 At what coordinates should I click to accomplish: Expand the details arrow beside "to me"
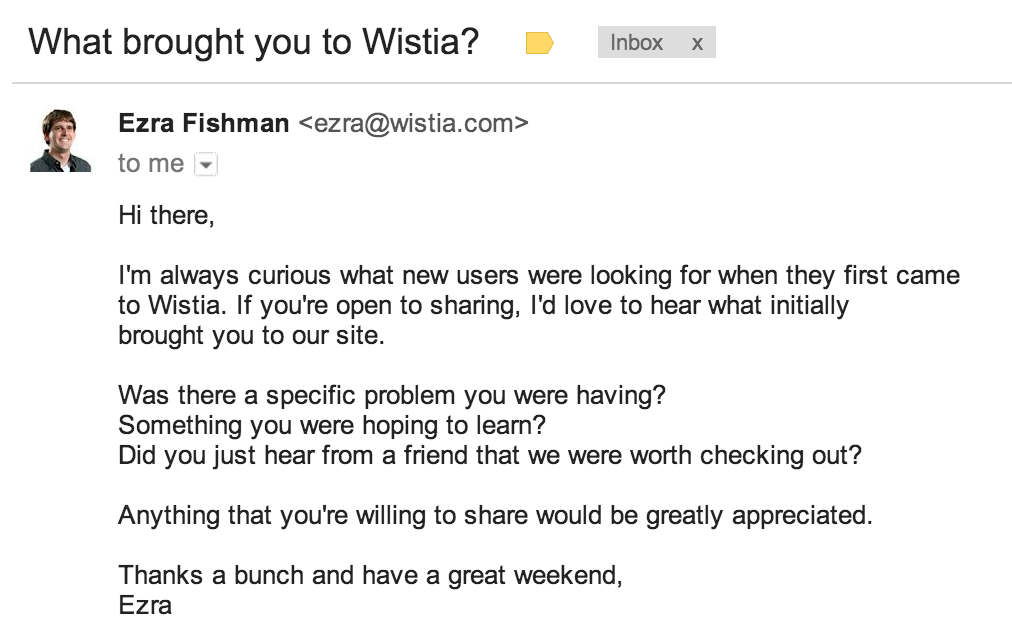206,165
